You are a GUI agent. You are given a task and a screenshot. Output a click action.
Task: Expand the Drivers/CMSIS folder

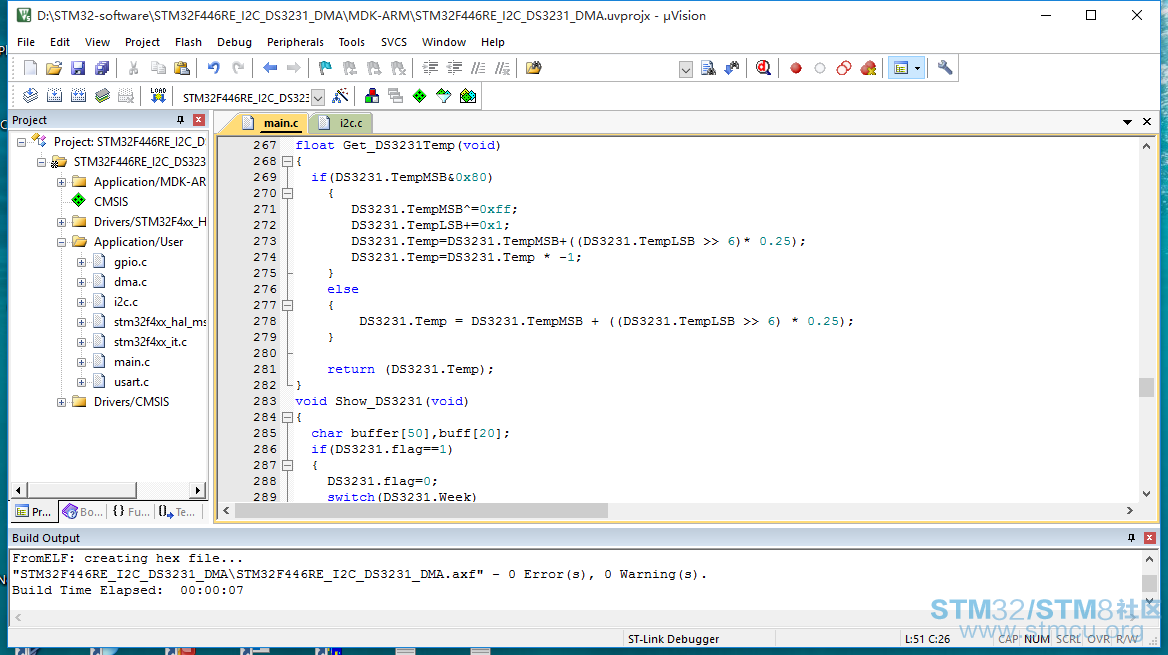pyautogui.click(x=62, y=402)
